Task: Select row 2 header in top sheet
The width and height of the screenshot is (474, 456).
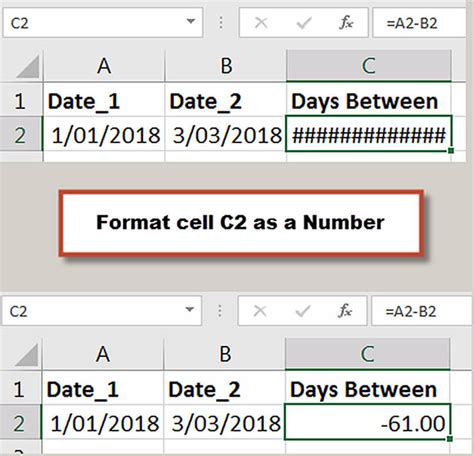Action: [x=21, y=135]
